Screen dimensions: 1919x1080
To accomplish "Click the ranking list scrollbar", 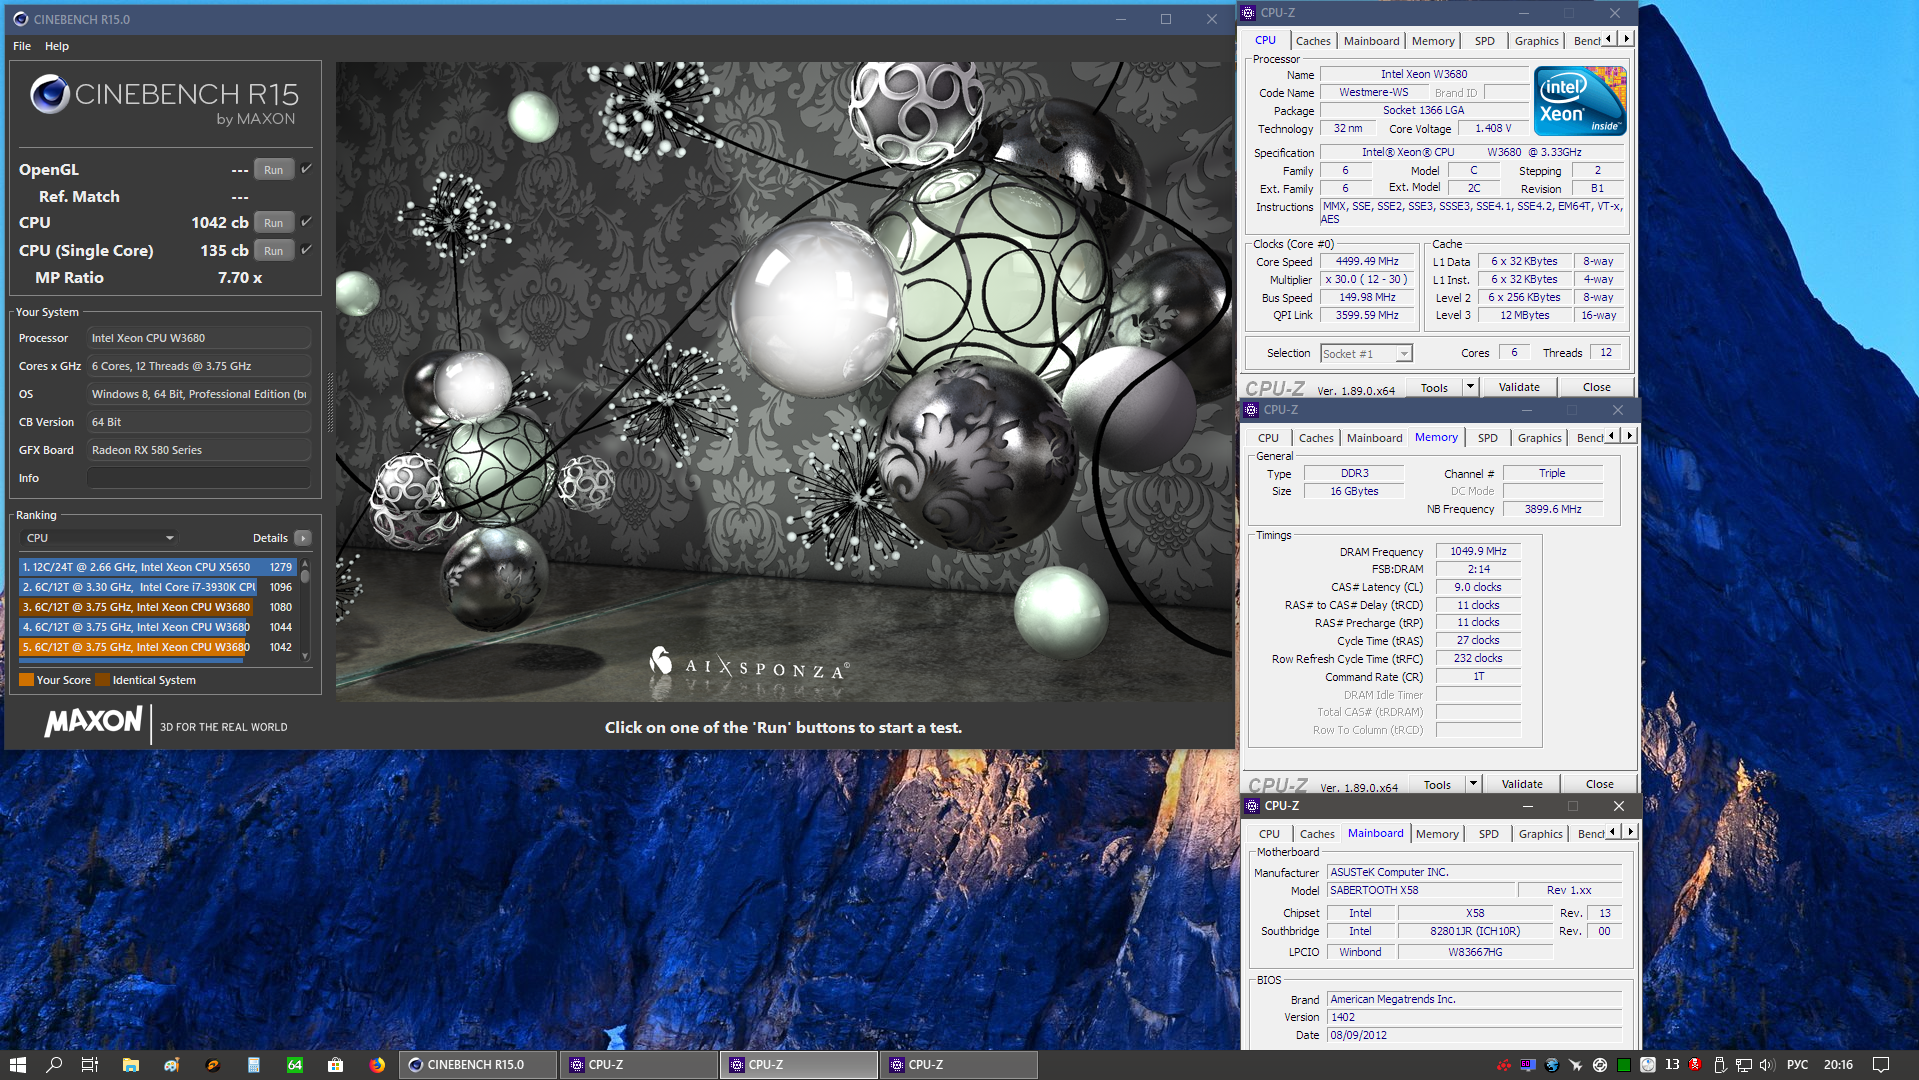I will pyautogui.click(x=305, y=610).
